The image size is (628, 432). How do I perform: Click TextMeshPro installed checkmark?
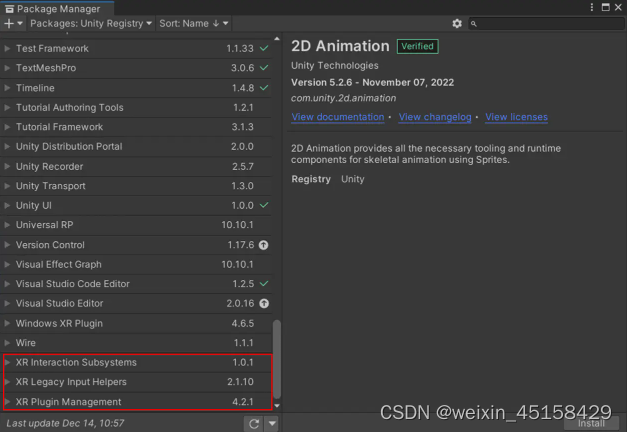pyautogui.click(x=264, y=68)
